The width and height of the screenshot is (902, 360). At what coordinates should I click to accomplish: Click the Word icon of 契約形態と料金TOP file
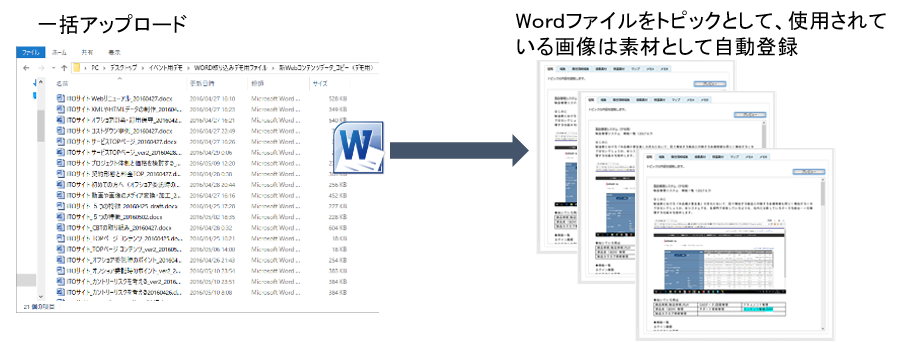60,174
